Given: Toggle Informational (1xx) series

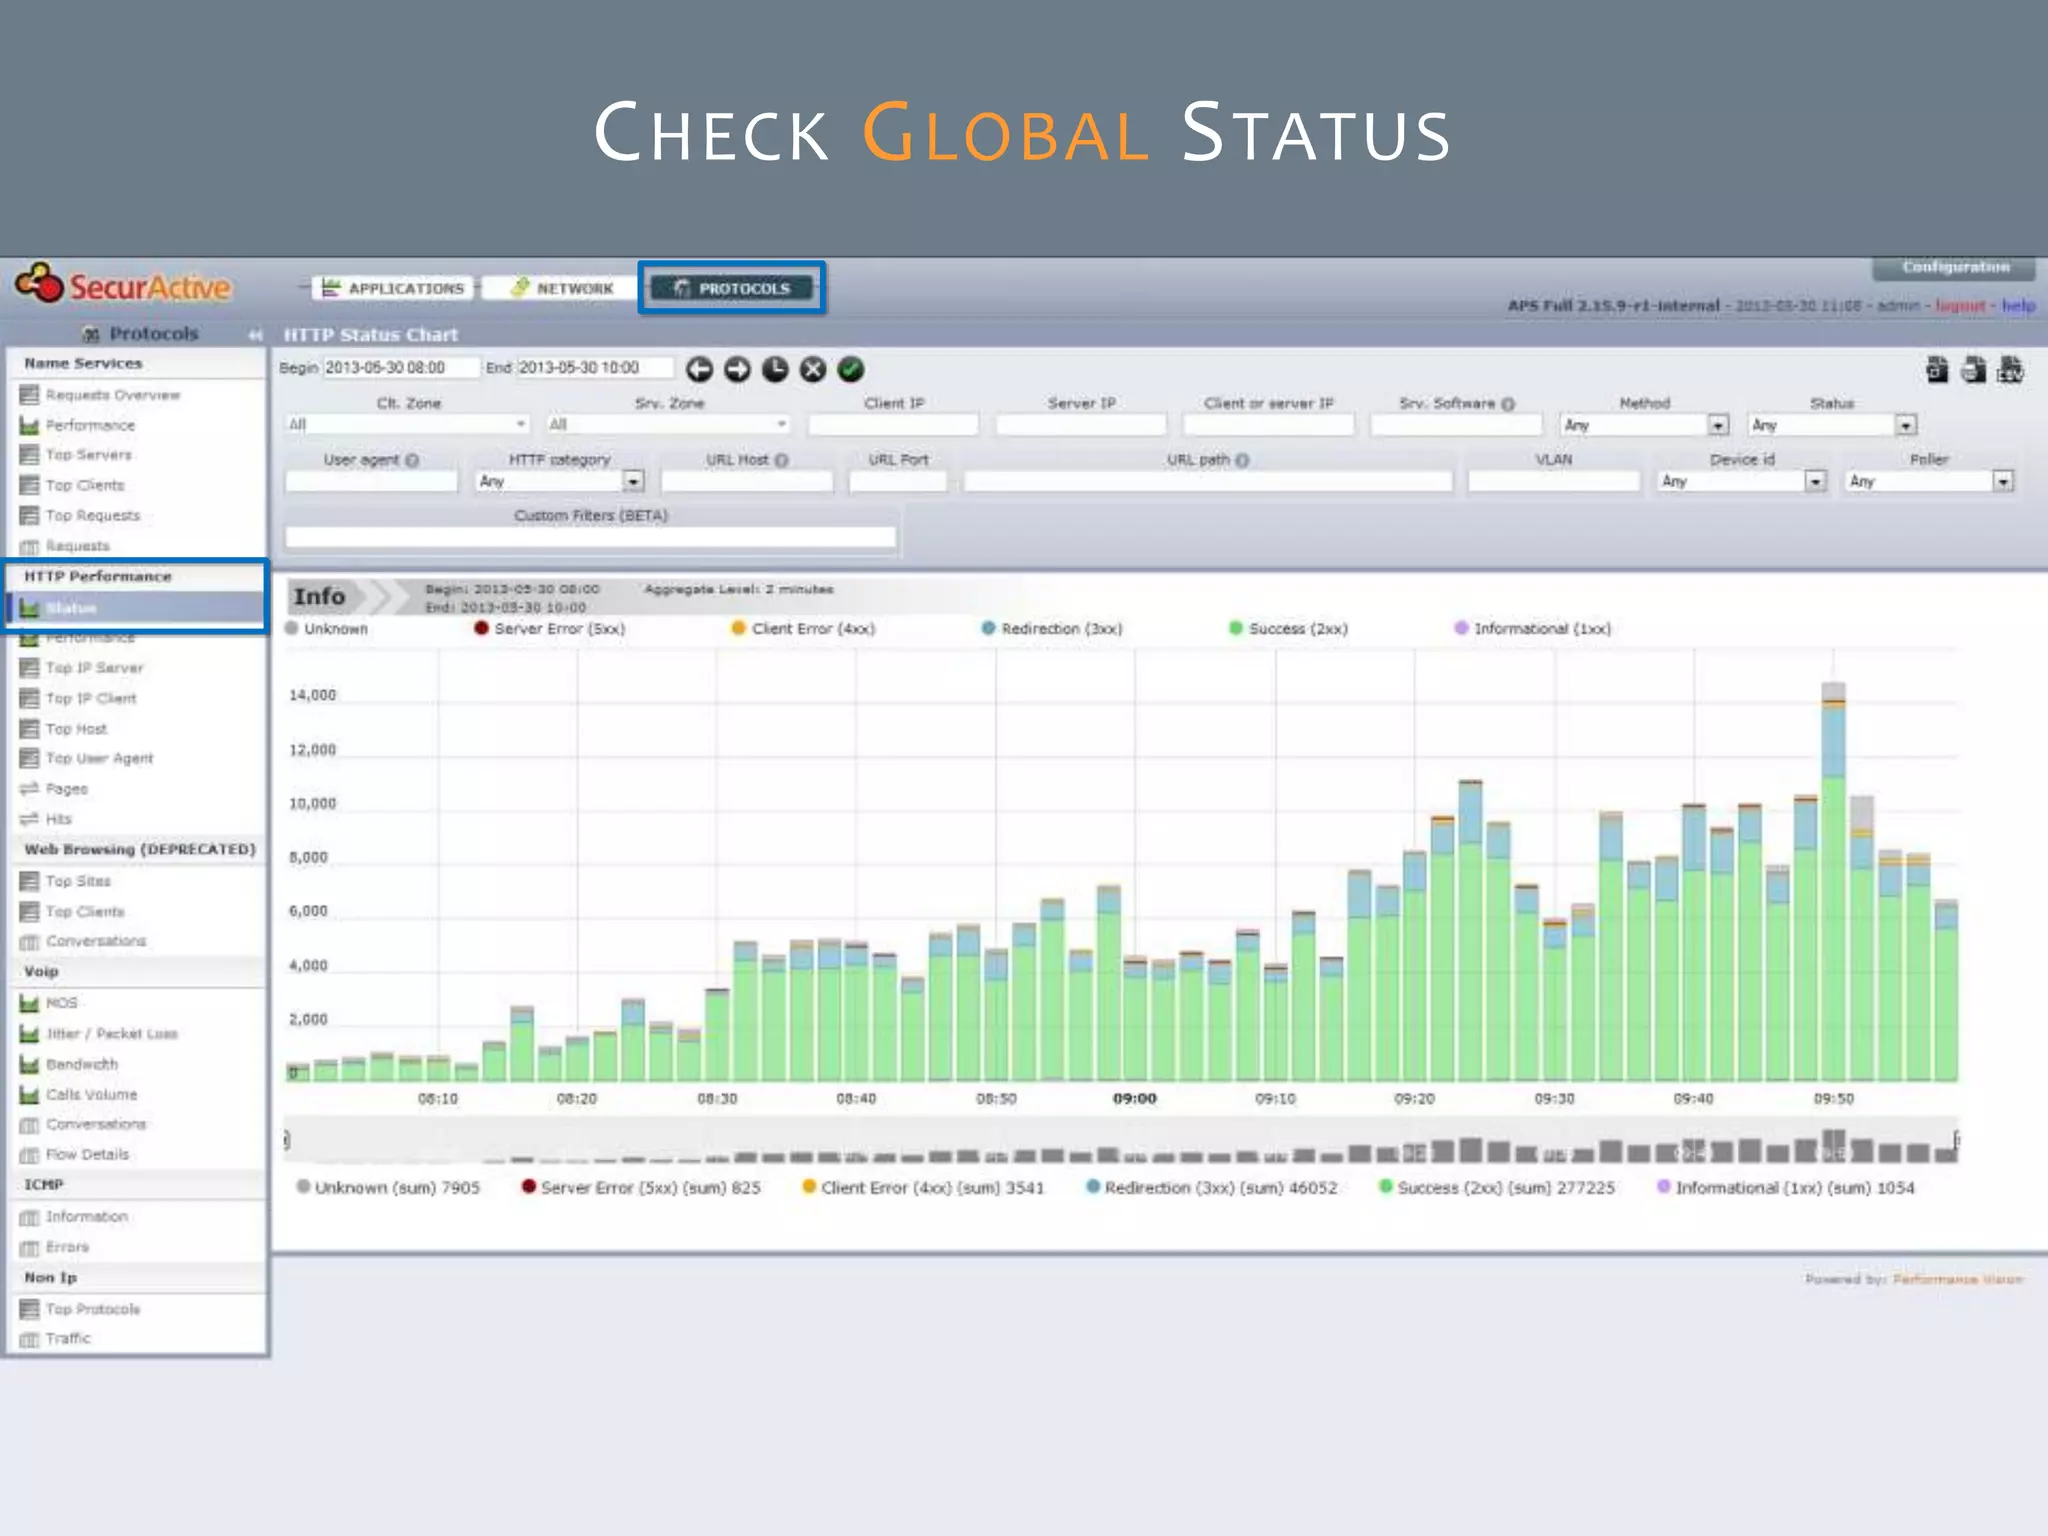Looking at the screenshot, I should pos(1533,628).
